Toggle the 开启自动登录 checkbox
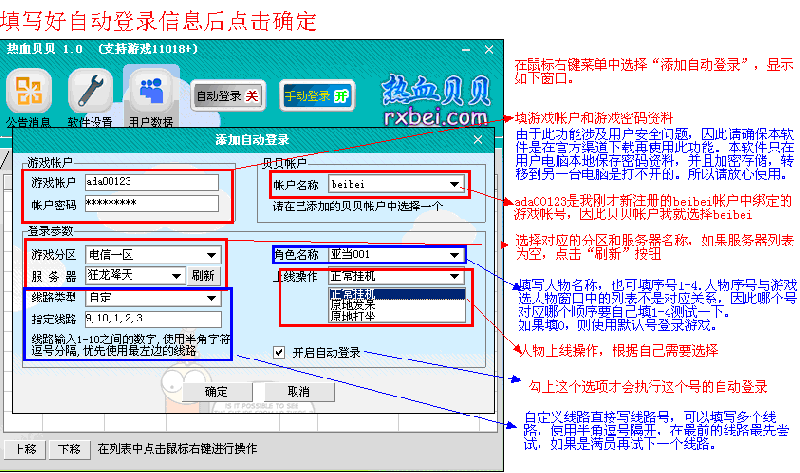Screen dimensions: 800x473 (x=280, y=352)
